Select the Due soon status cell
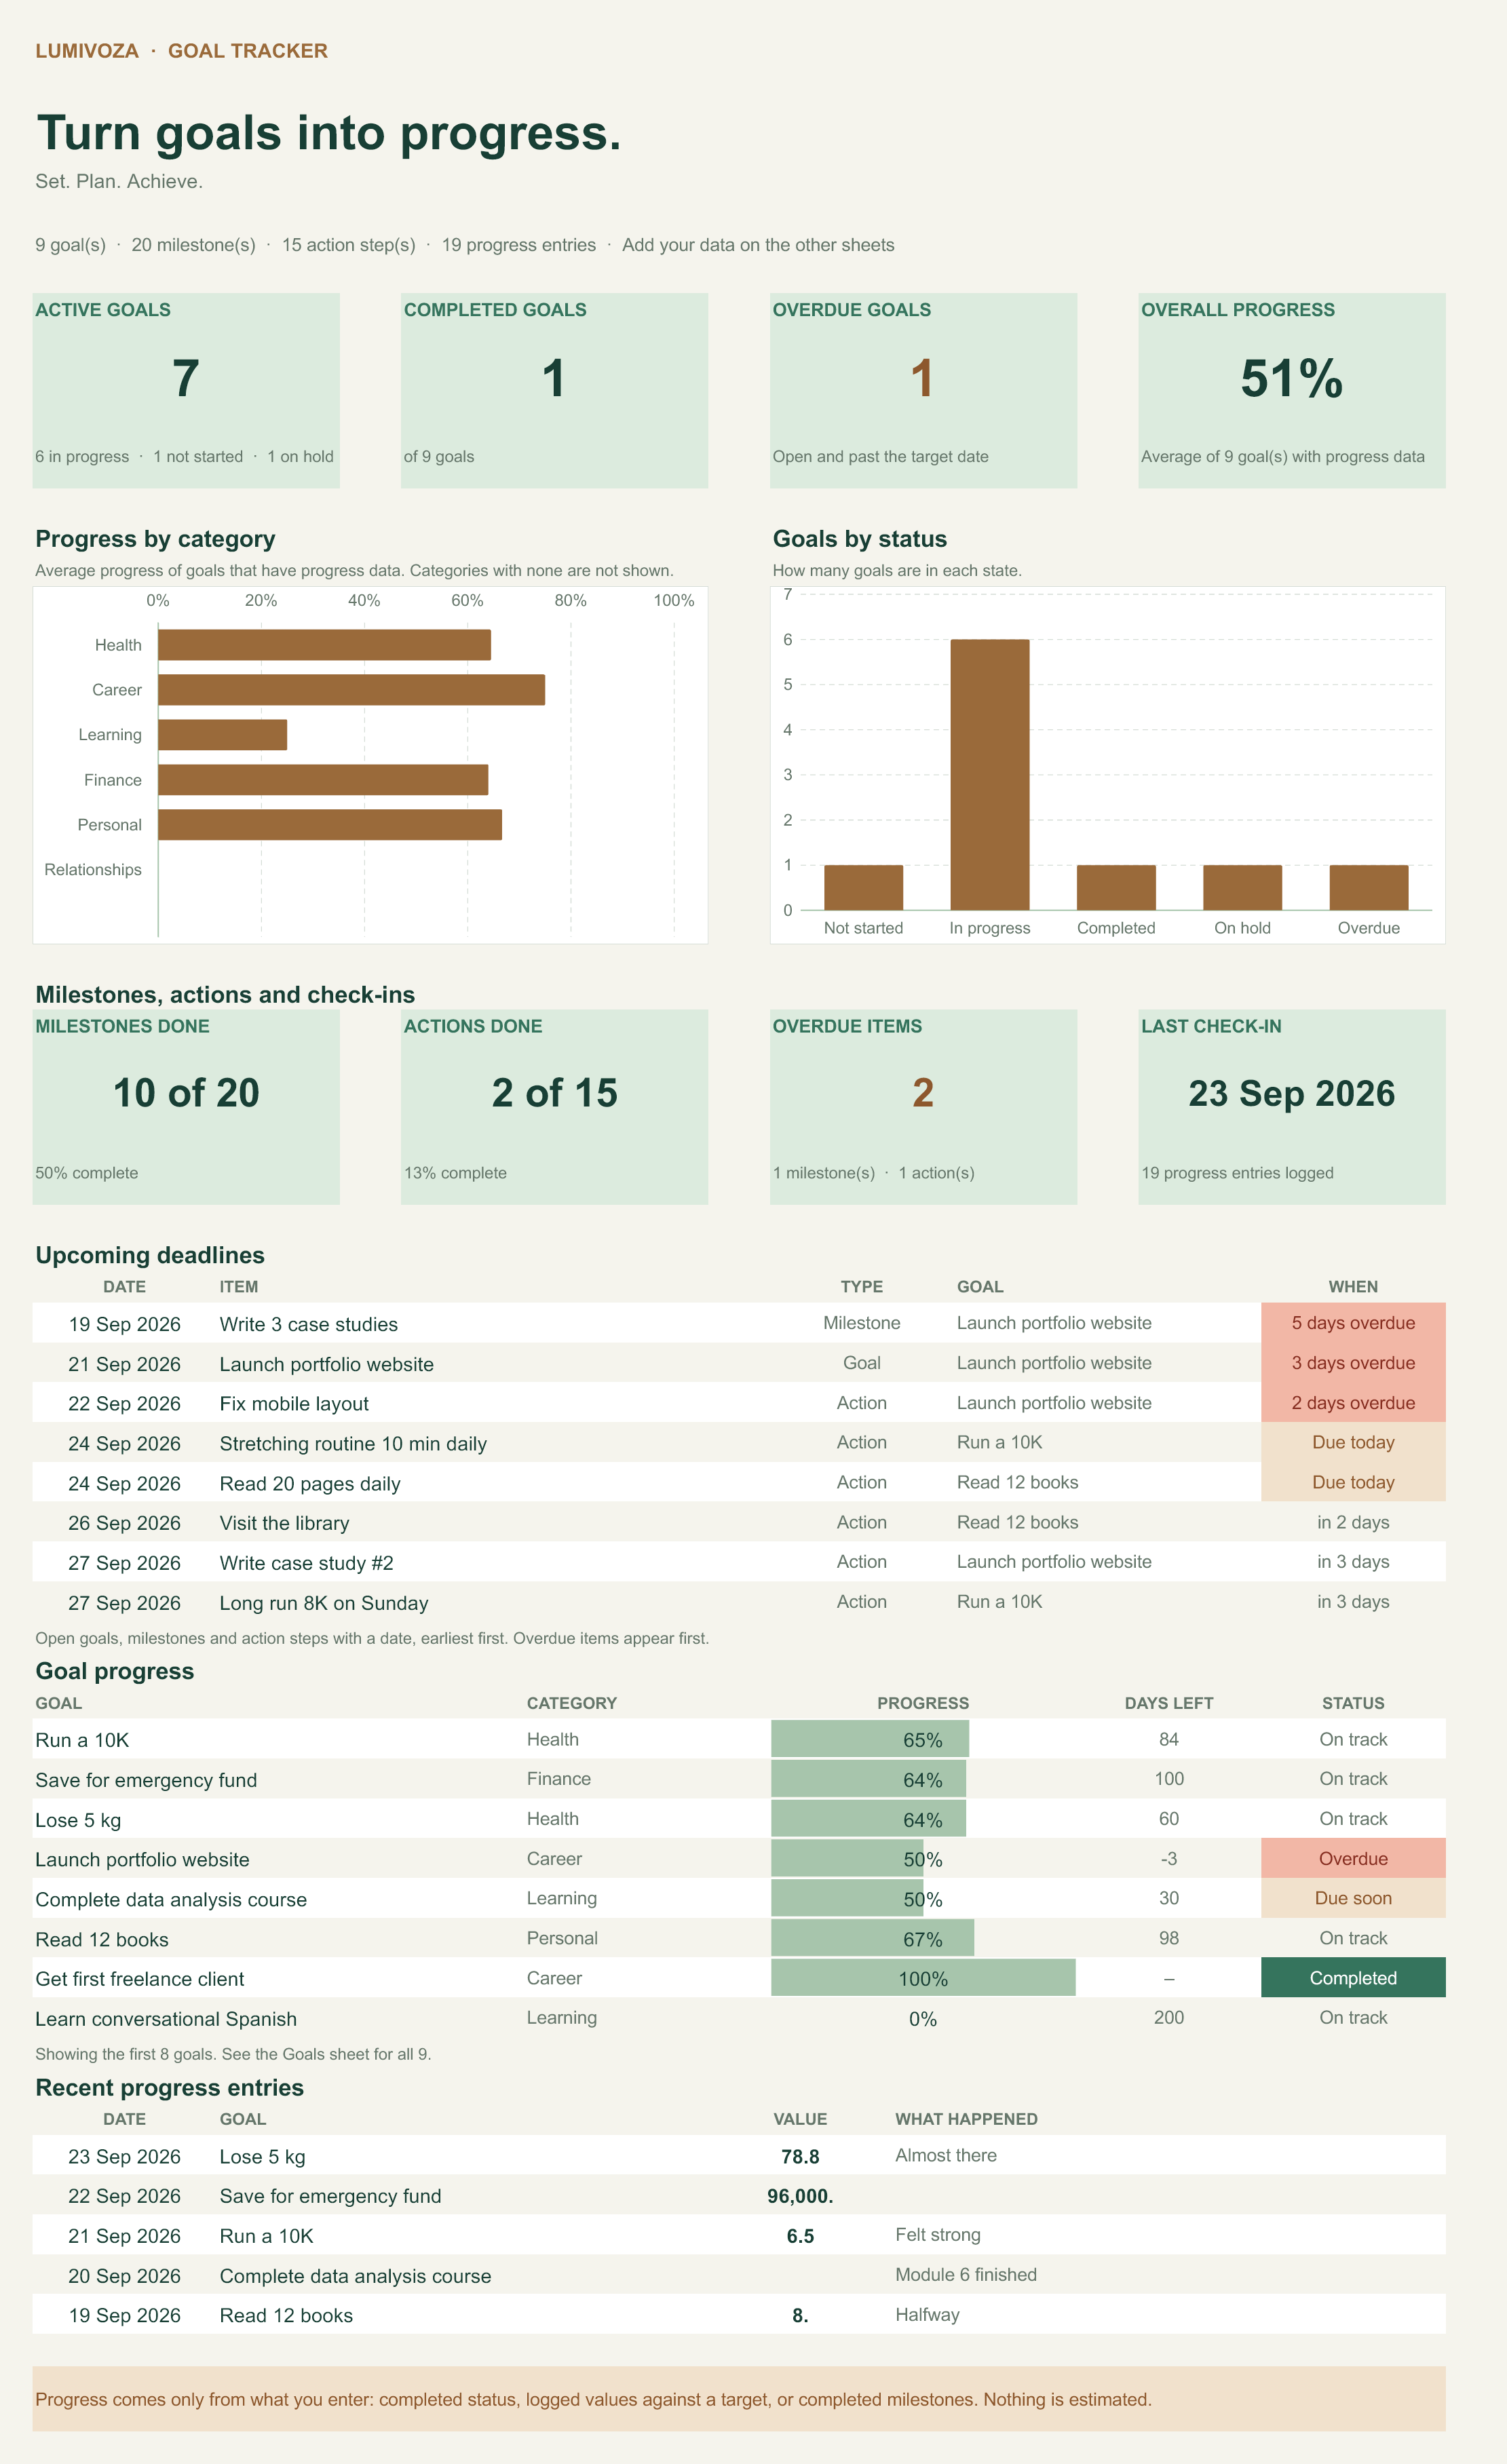This screenshot has width=1507, height=2464. [x=1353, y=1898]
